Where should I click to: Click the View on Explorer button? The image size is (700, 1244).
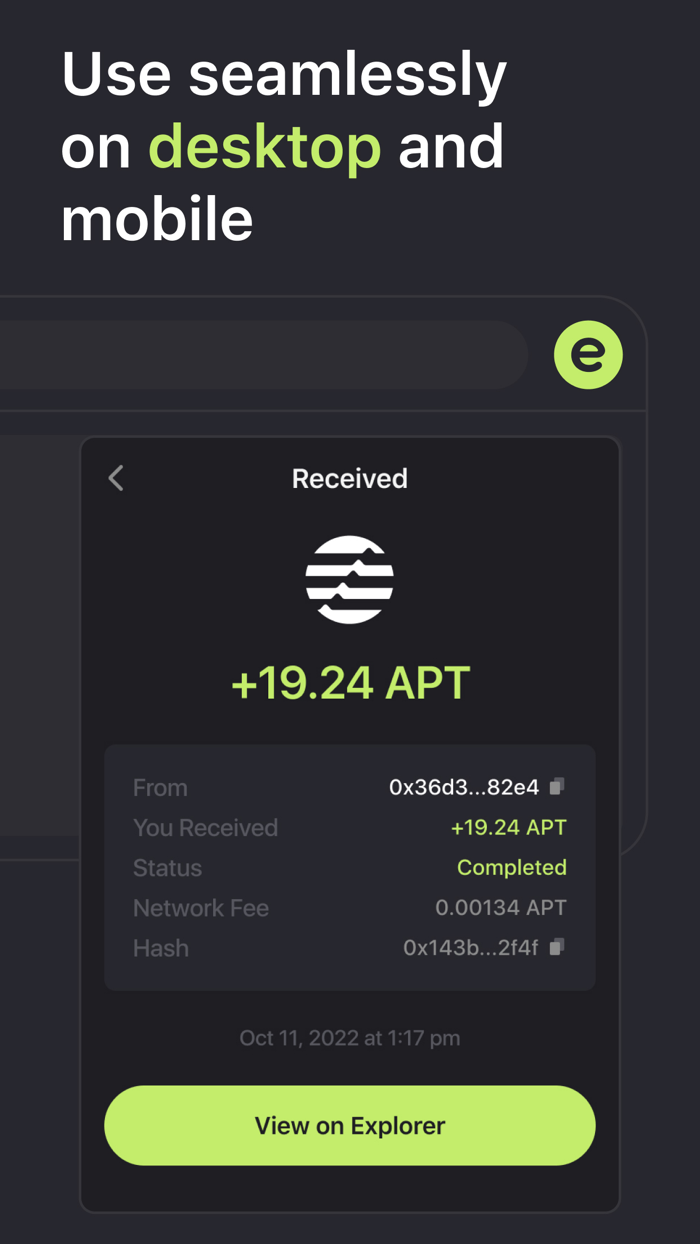point(349,1125)
